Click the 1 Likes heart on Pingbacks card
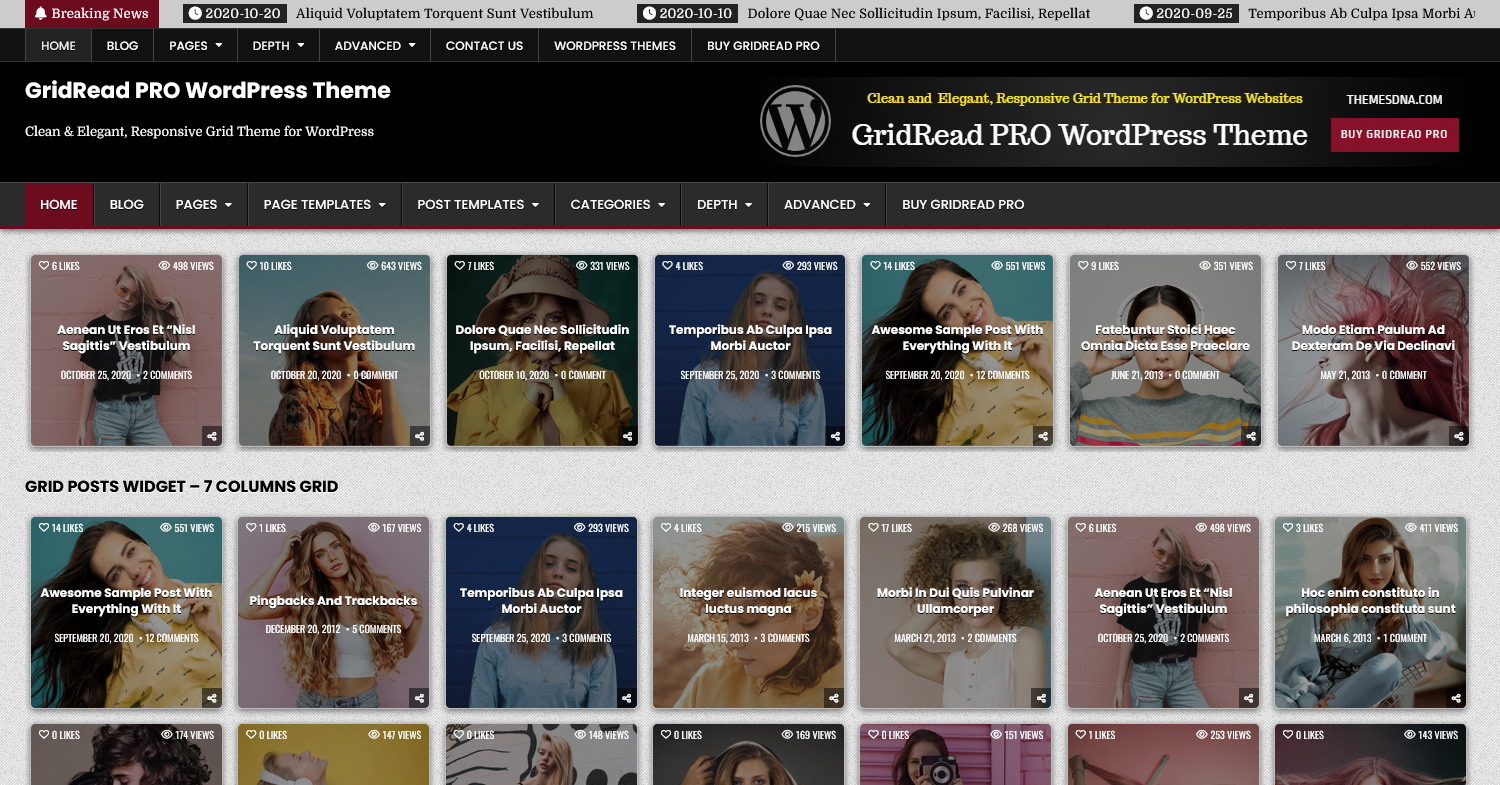1500x785 pixels. [x=251, y=528]
